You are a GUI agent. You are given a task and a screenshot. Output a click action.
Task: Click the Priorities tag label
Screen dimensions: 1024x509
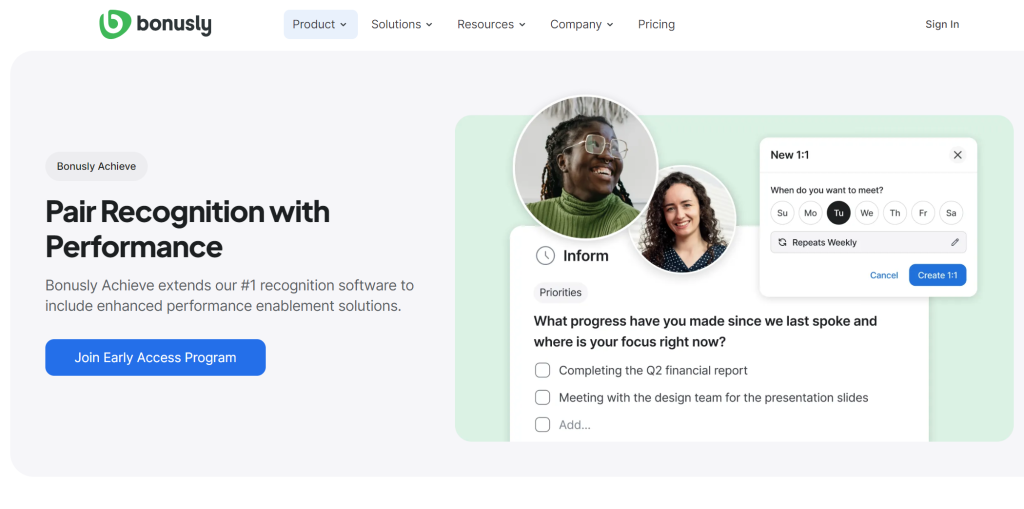(x=560, y=292)
